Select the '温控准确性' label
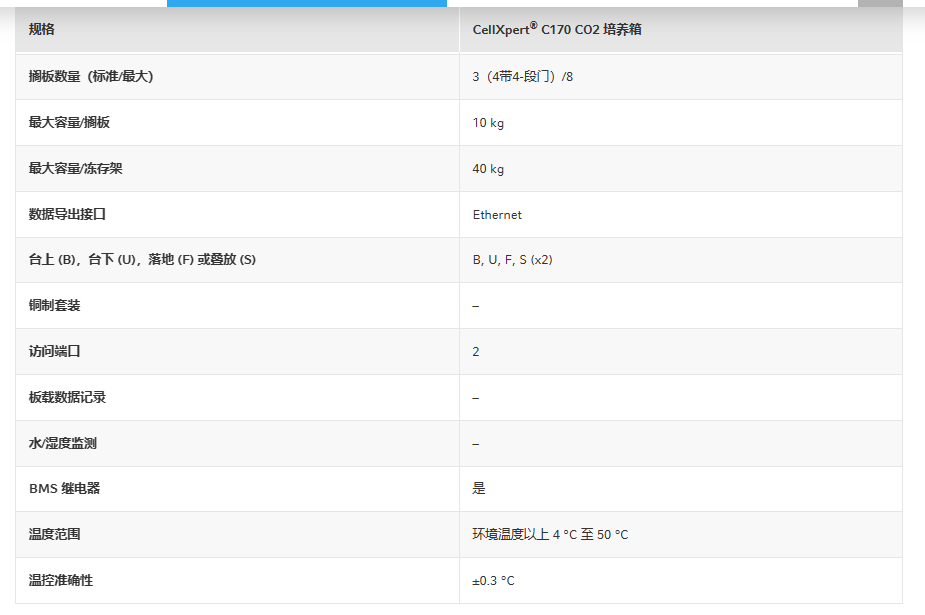The width and height of the screenshot is (925, 615). click(x=61, y=580)
